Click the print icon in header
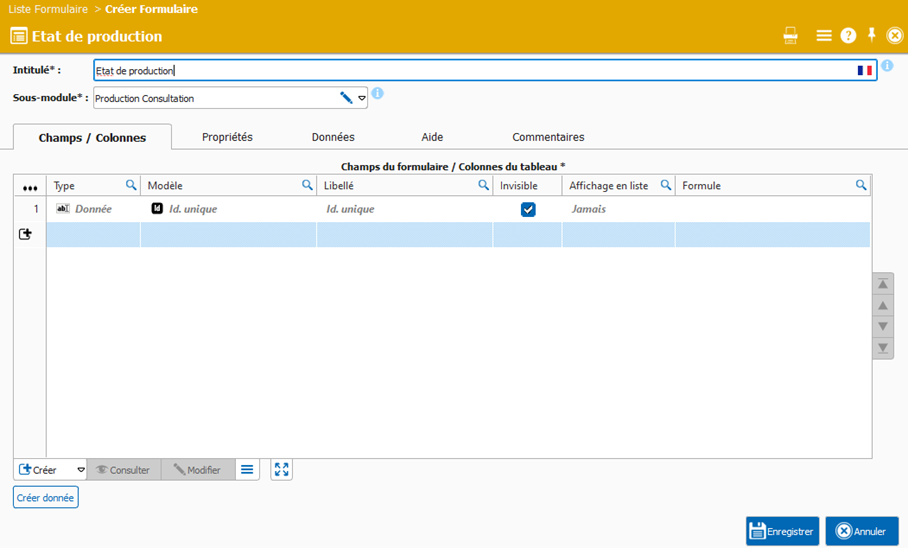 tap(790, 36)
